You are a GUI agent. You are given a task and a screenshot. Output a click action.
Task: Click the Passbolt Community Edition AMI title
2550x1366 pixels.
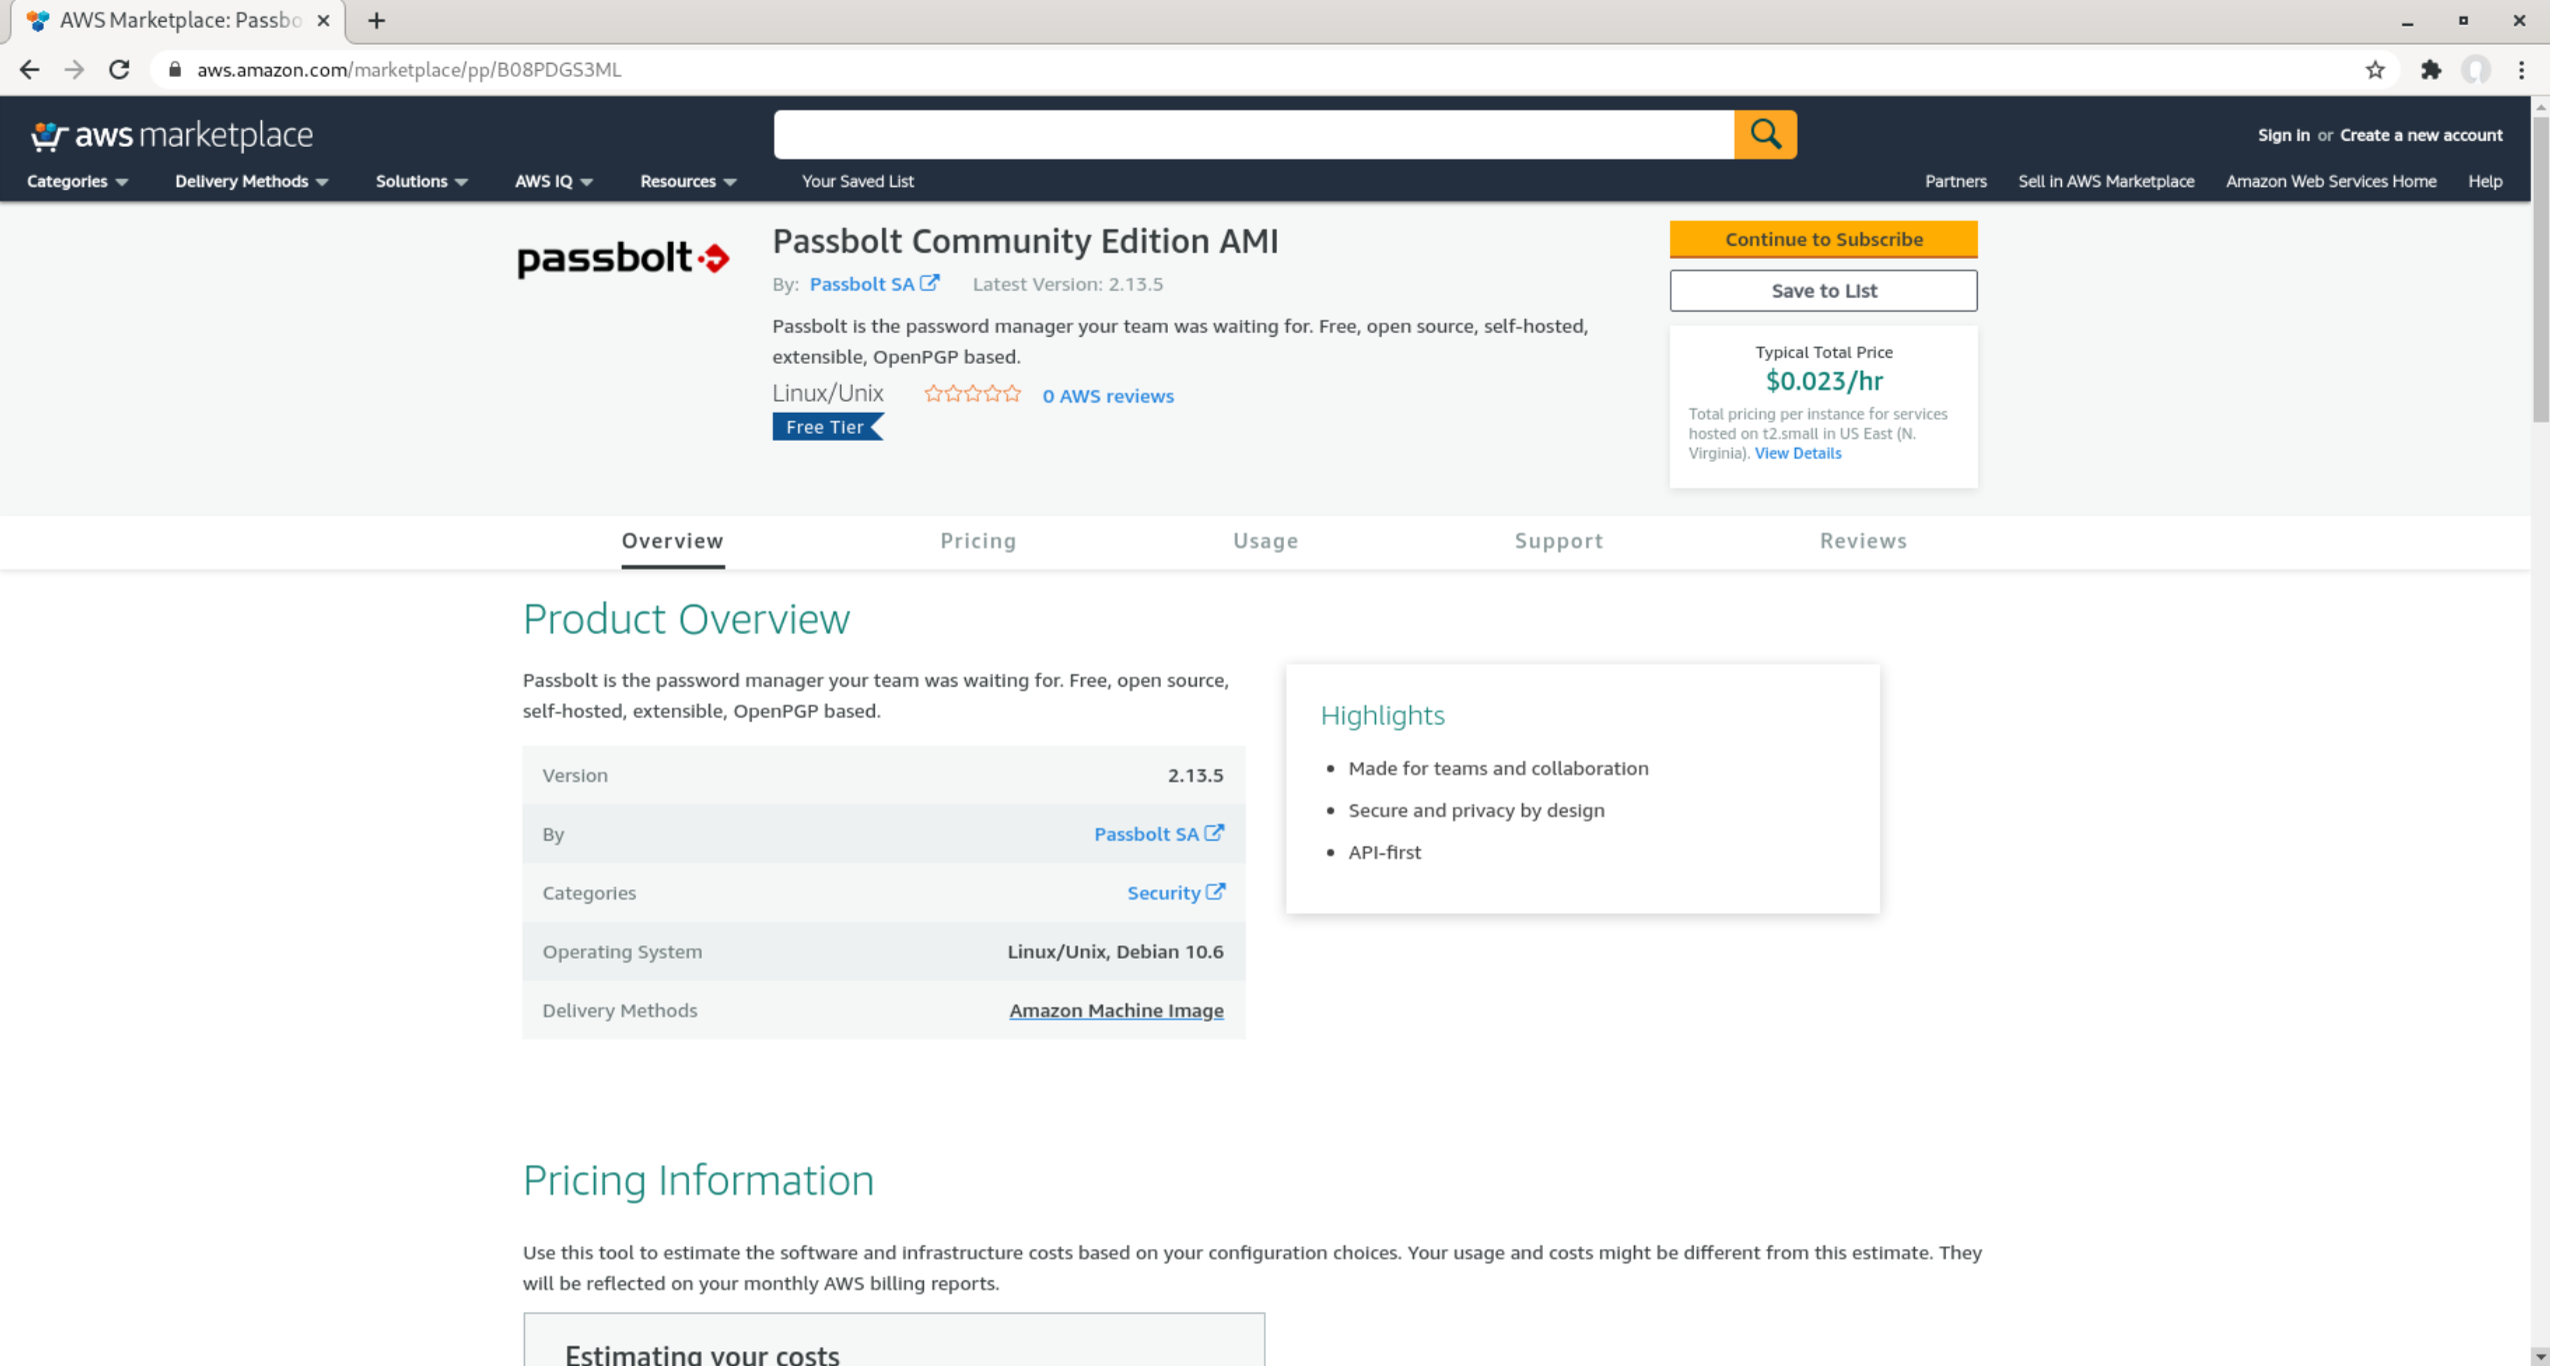click(1025, 241)
